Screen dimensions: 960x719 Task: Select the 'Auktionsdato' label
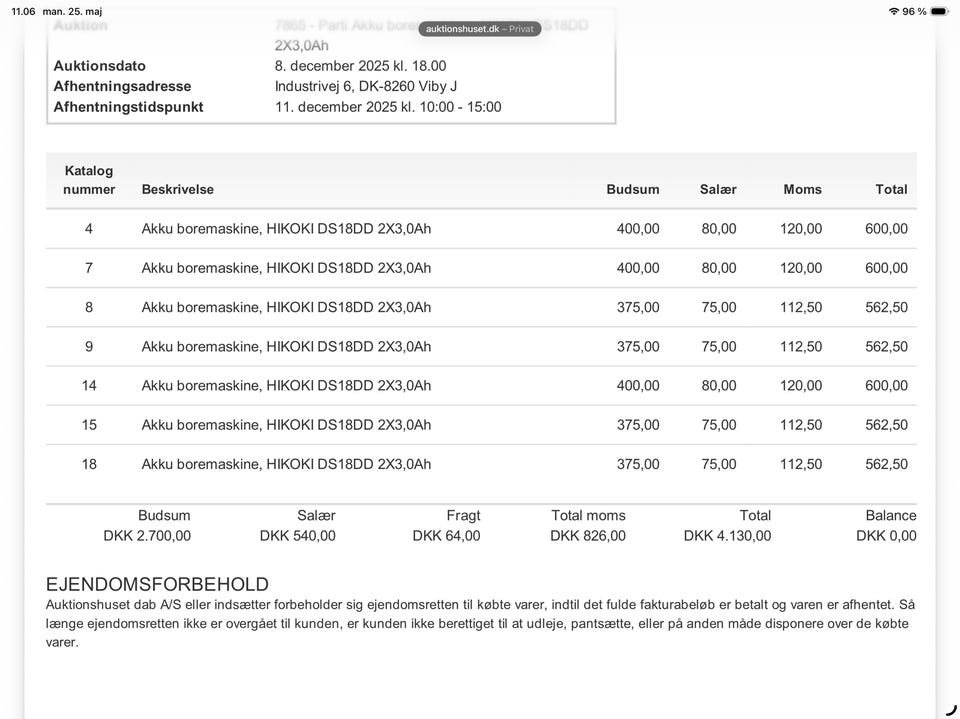(99, 66)
